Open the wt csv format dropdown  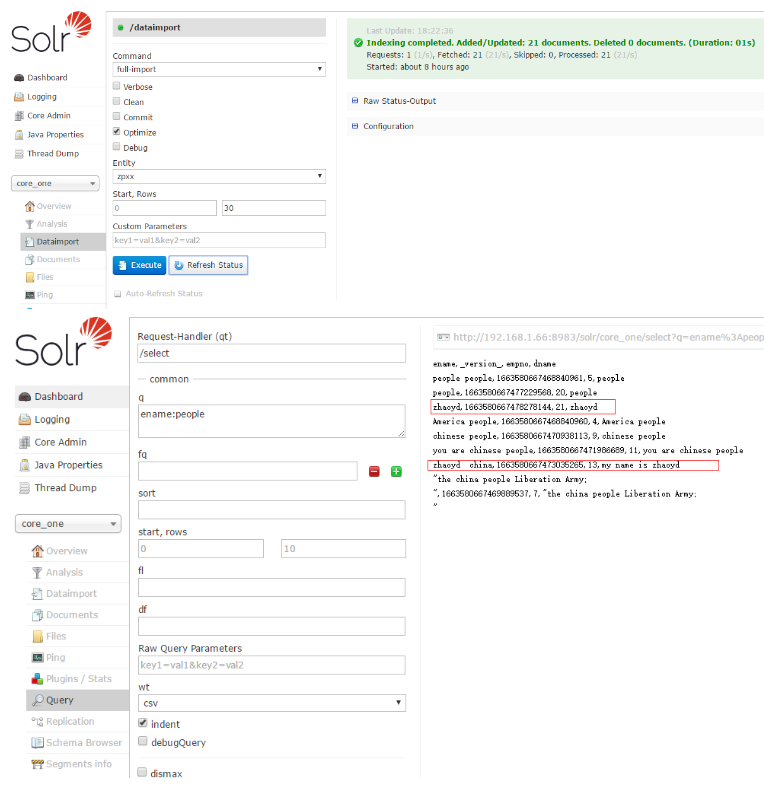272,703
